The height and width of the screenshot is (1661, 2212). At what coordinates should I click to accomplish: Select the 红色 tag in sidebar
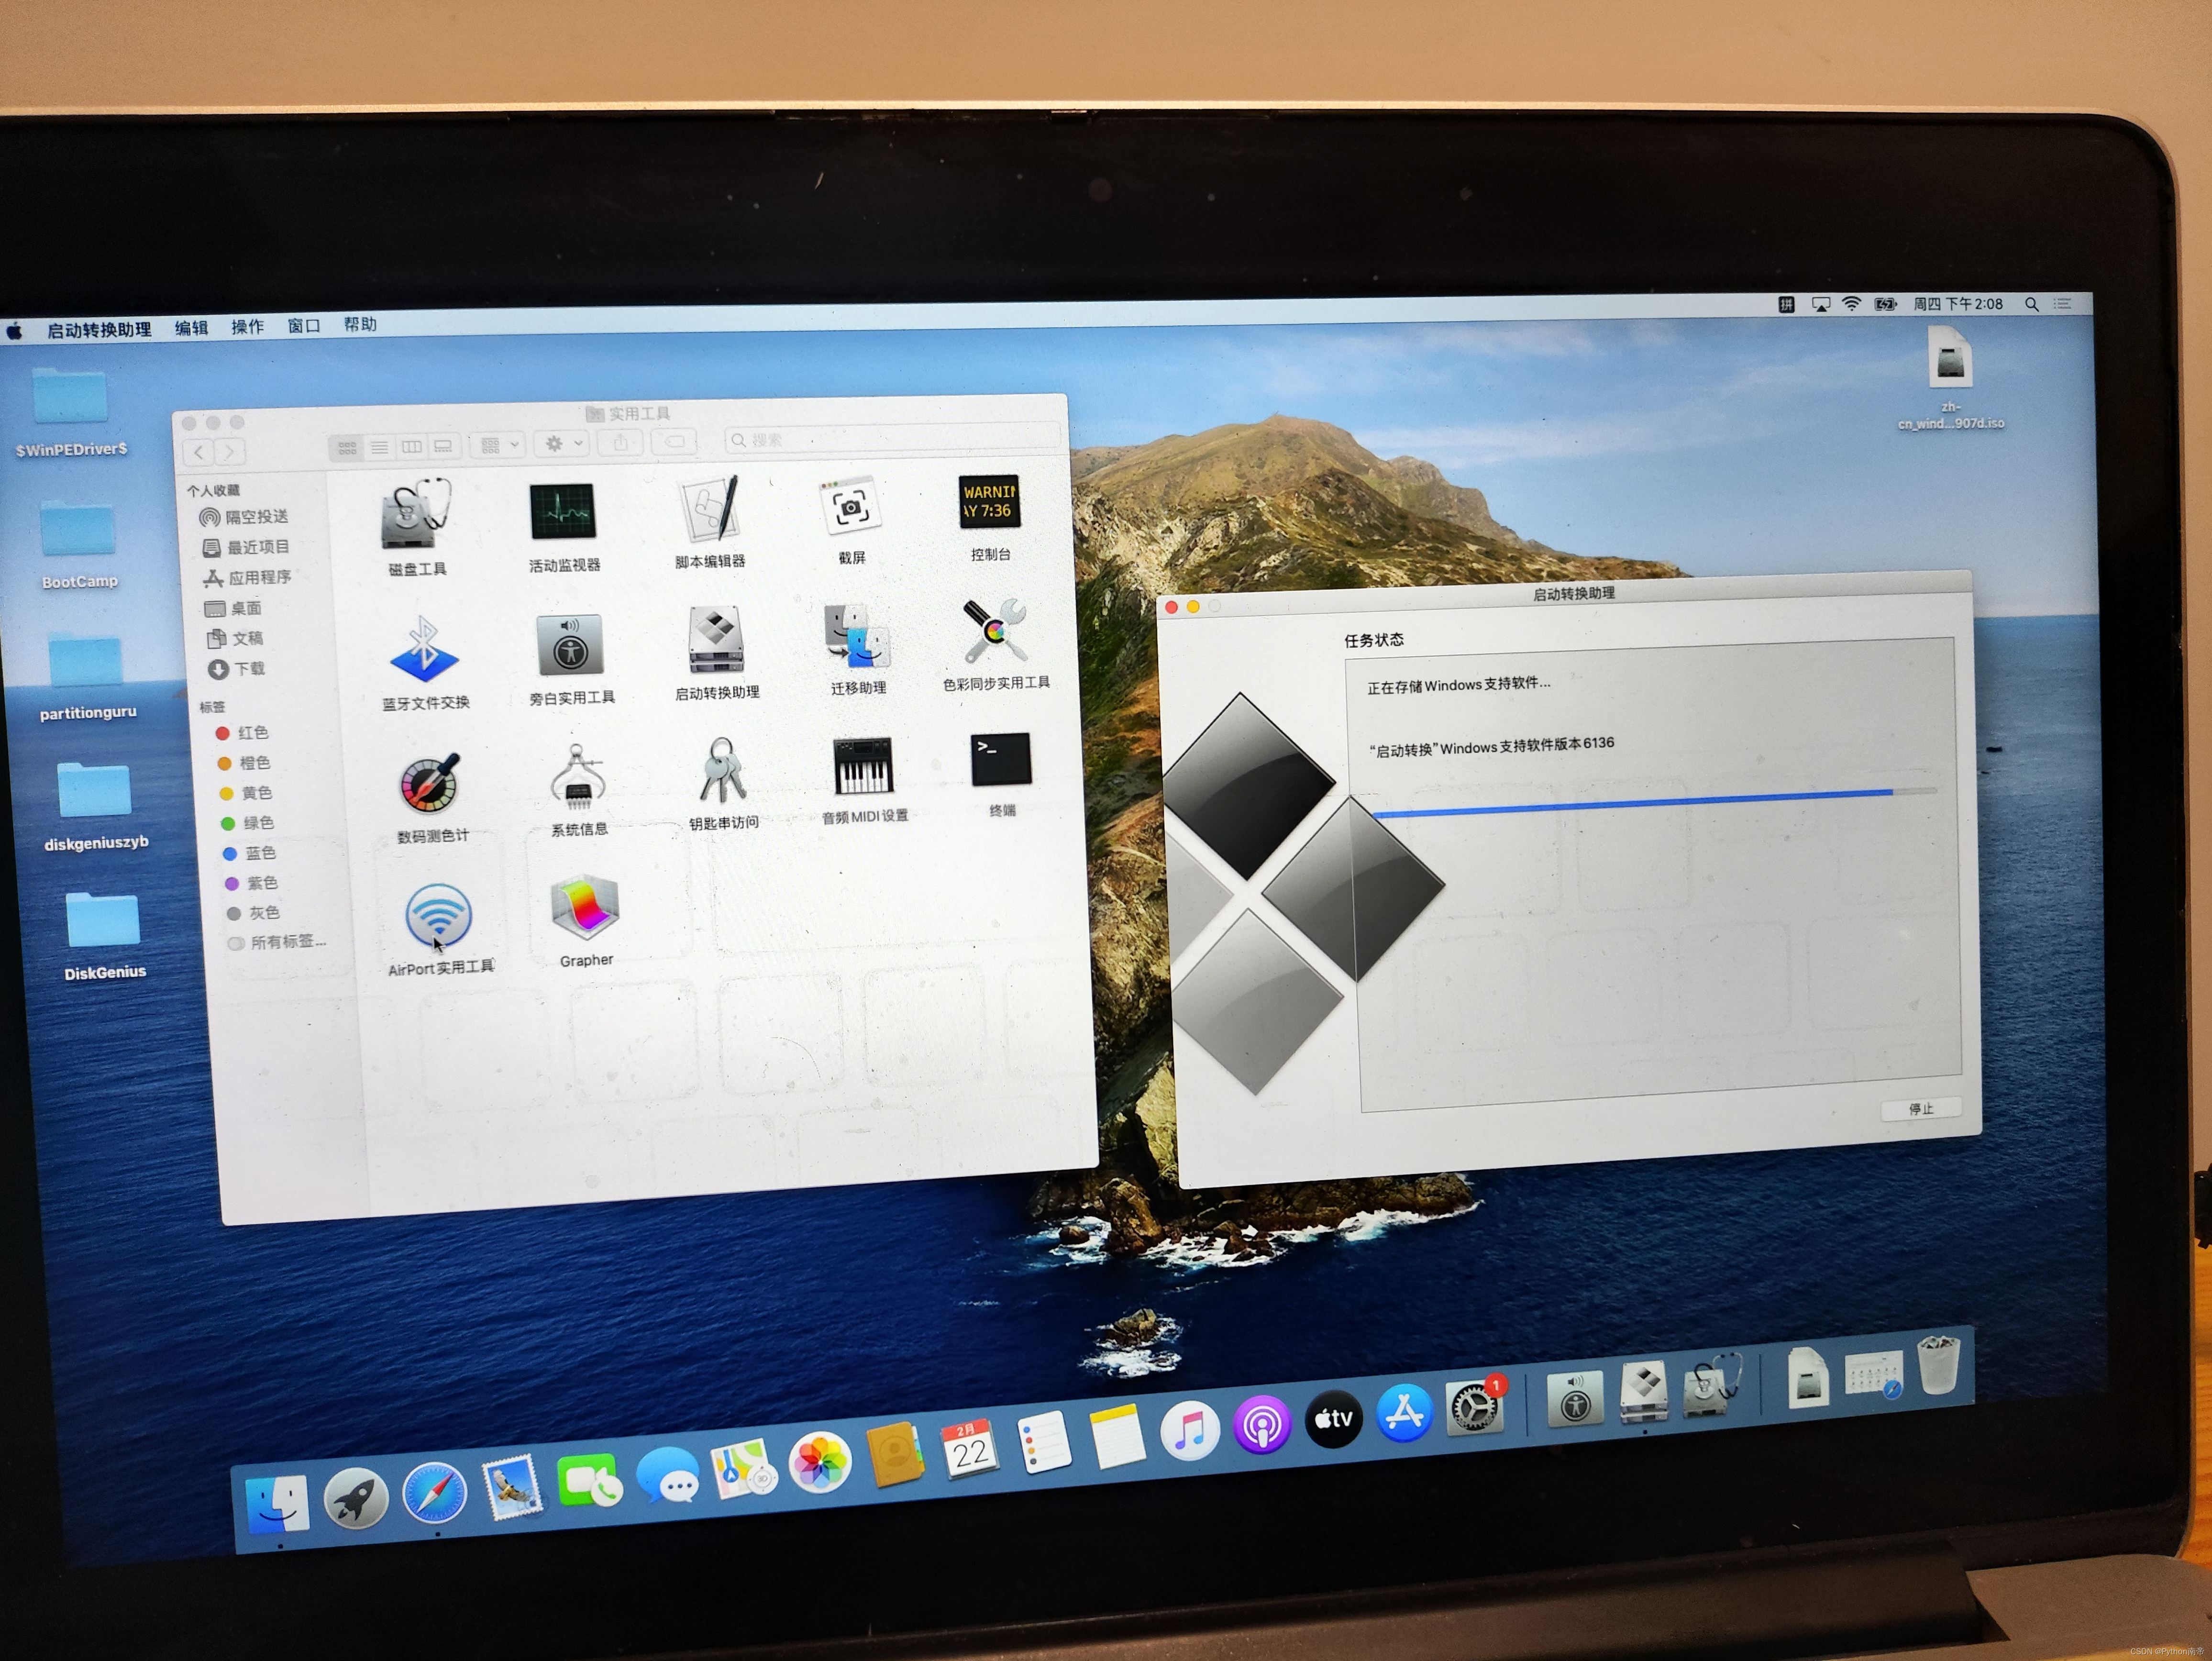242,732
